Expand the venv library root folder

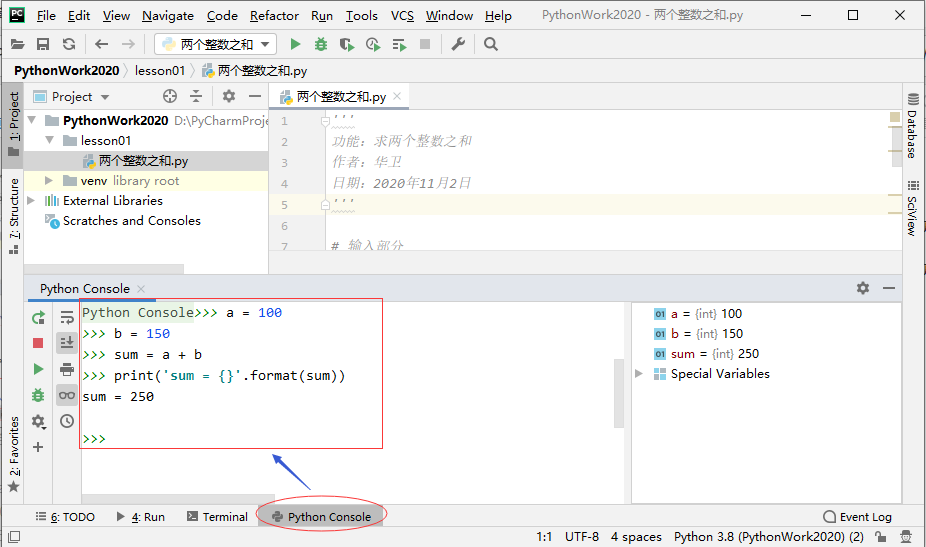(x=49, y=181)
